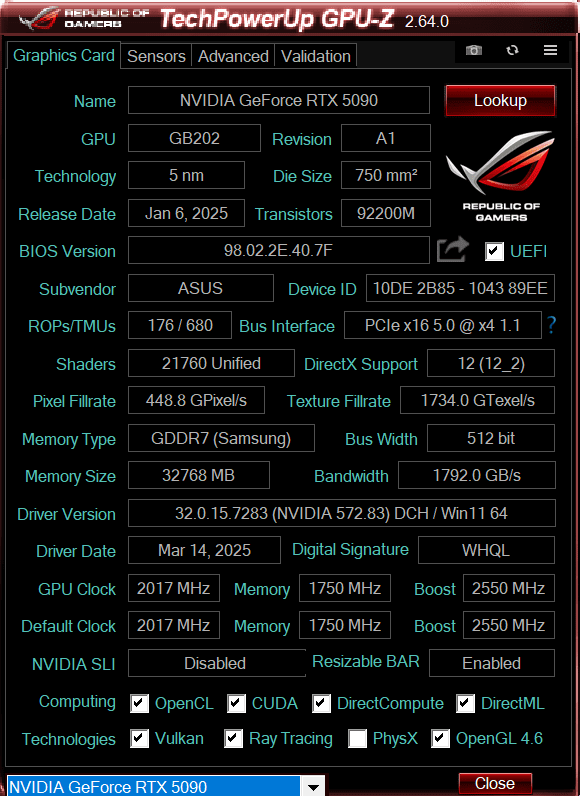Click the ROG logo in title bar
The height and width of the screenshot is (796, 580).
tap(39, 18)
